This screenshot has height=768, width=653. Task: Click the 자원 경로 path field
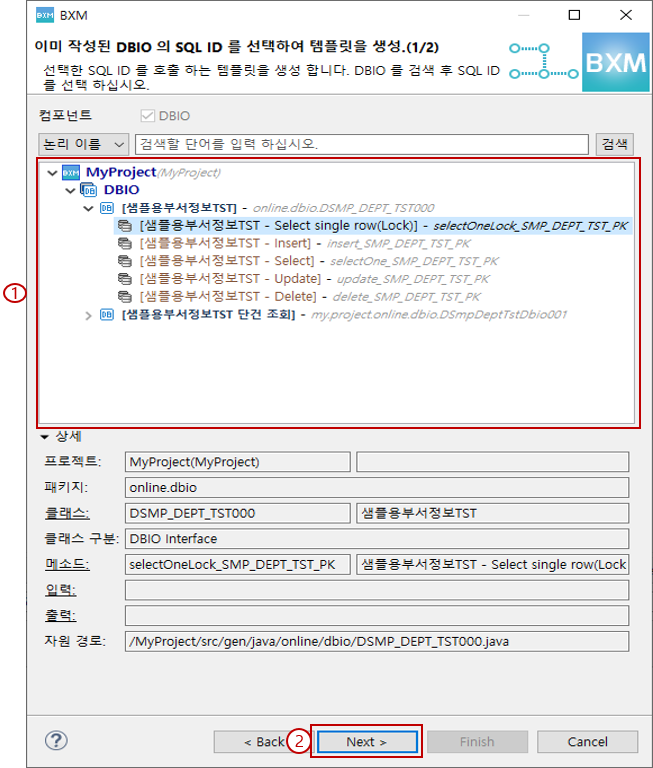coord(377,641)
